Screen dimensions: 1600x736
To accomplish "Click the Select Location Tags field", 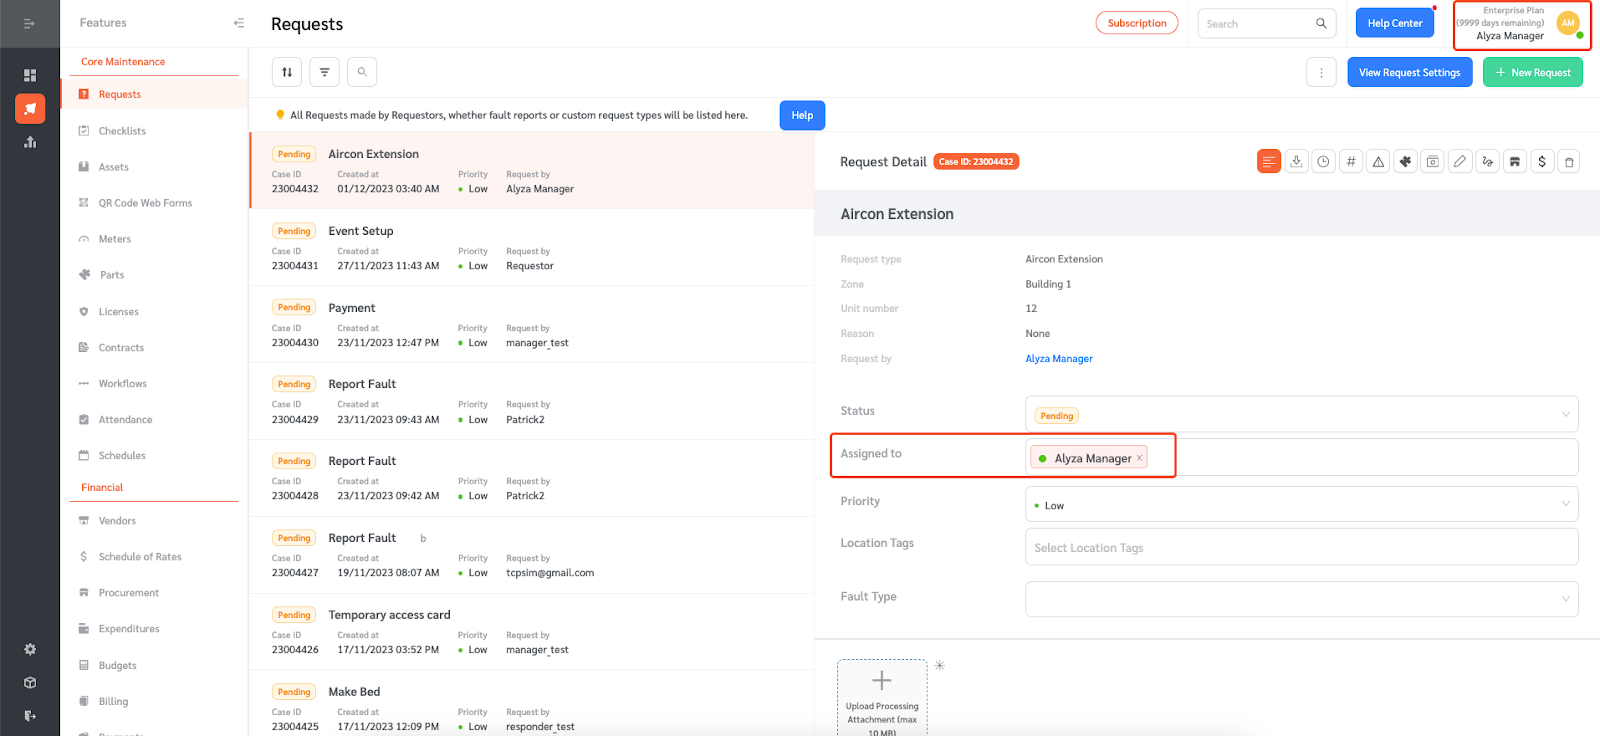I will [1300, 548].
